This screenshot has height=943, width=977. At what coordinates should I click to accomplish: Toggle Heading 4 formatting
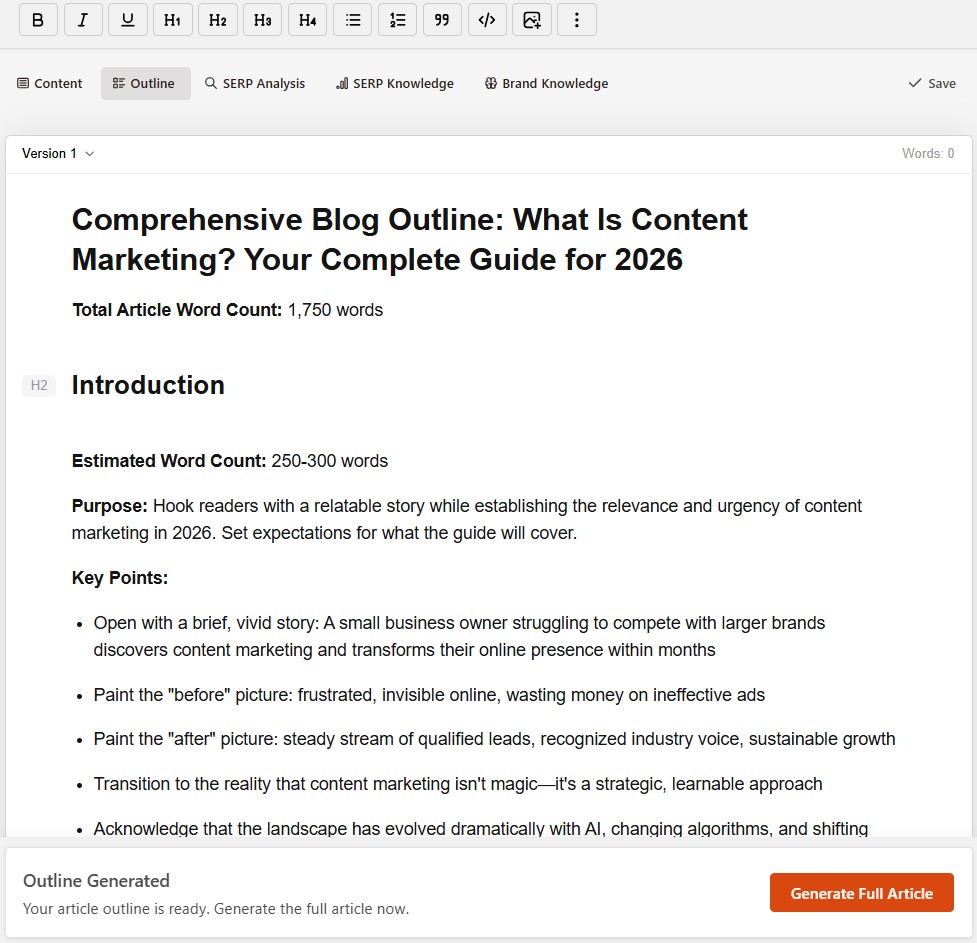307,19
